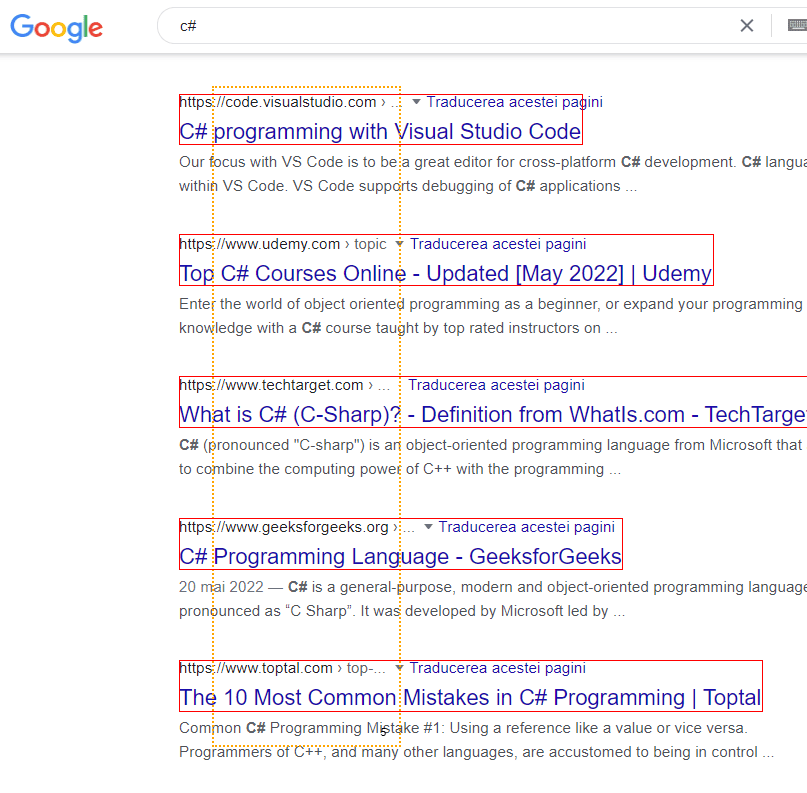Click 'Traducerea acestei pagini' for techtarget.com
The width and height of the screenshot is (807, 793).
point(496,385)
